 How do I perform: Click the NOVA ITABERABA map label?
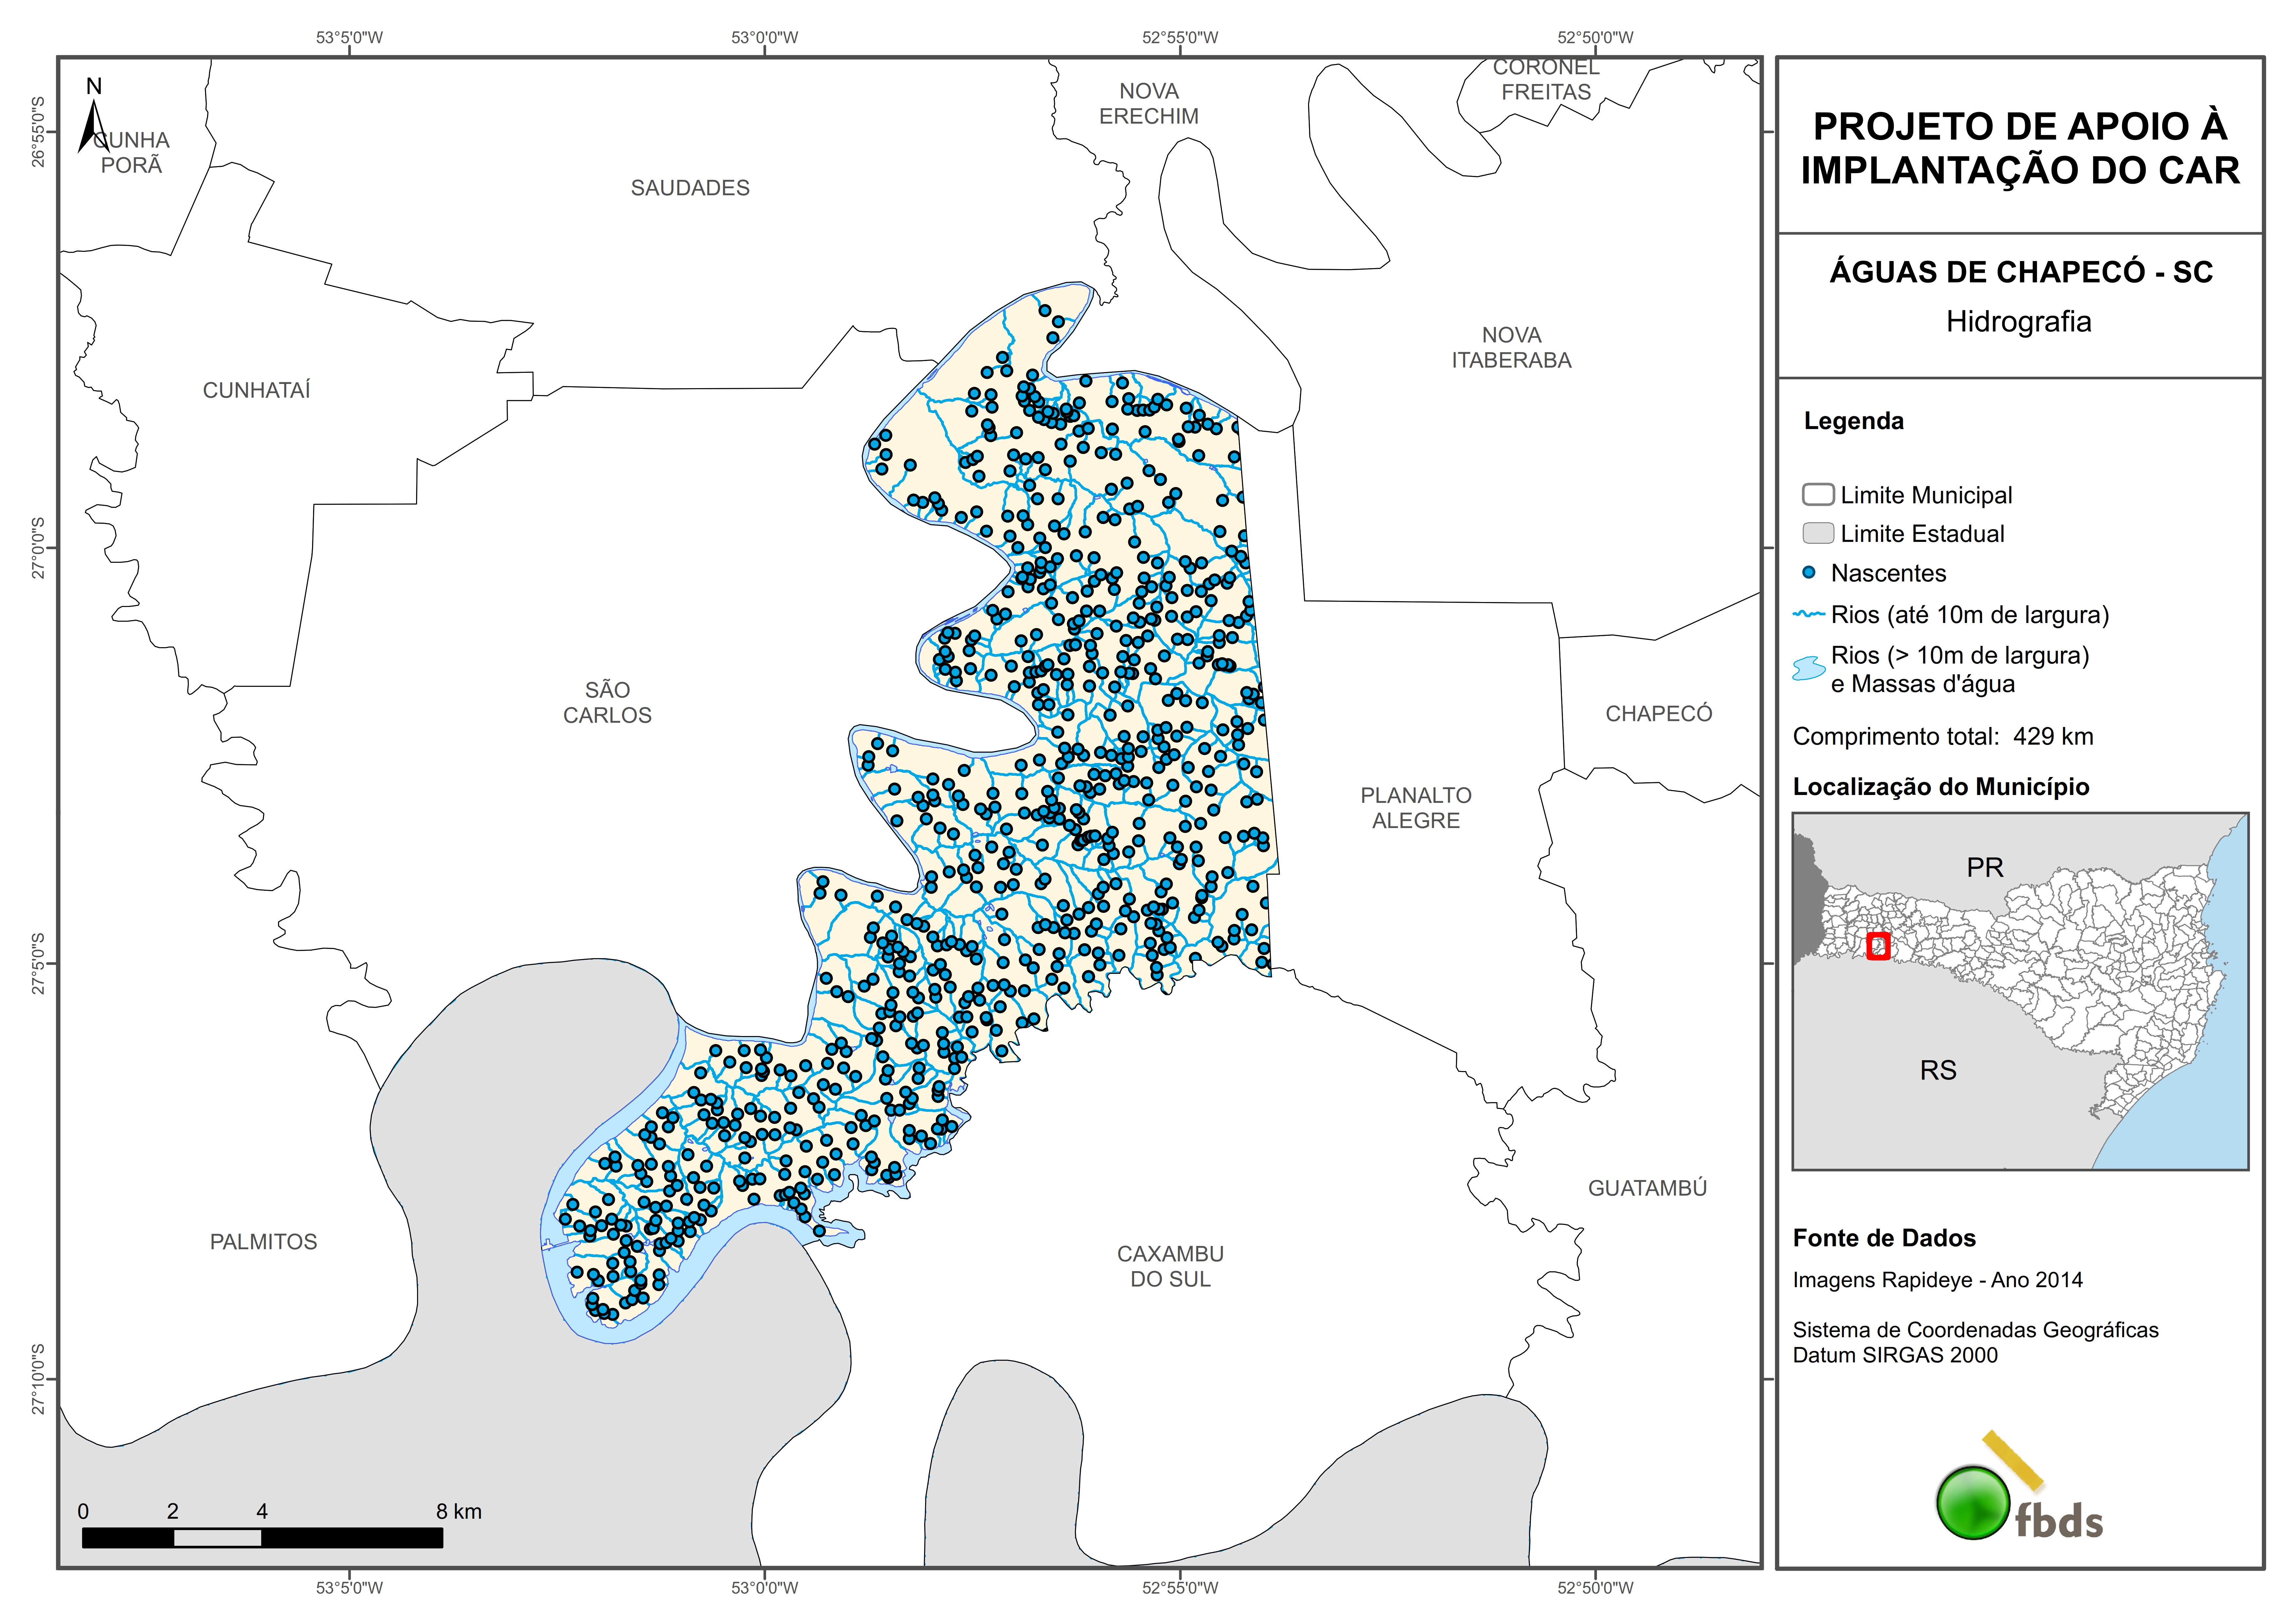(x=1511, y=347)
